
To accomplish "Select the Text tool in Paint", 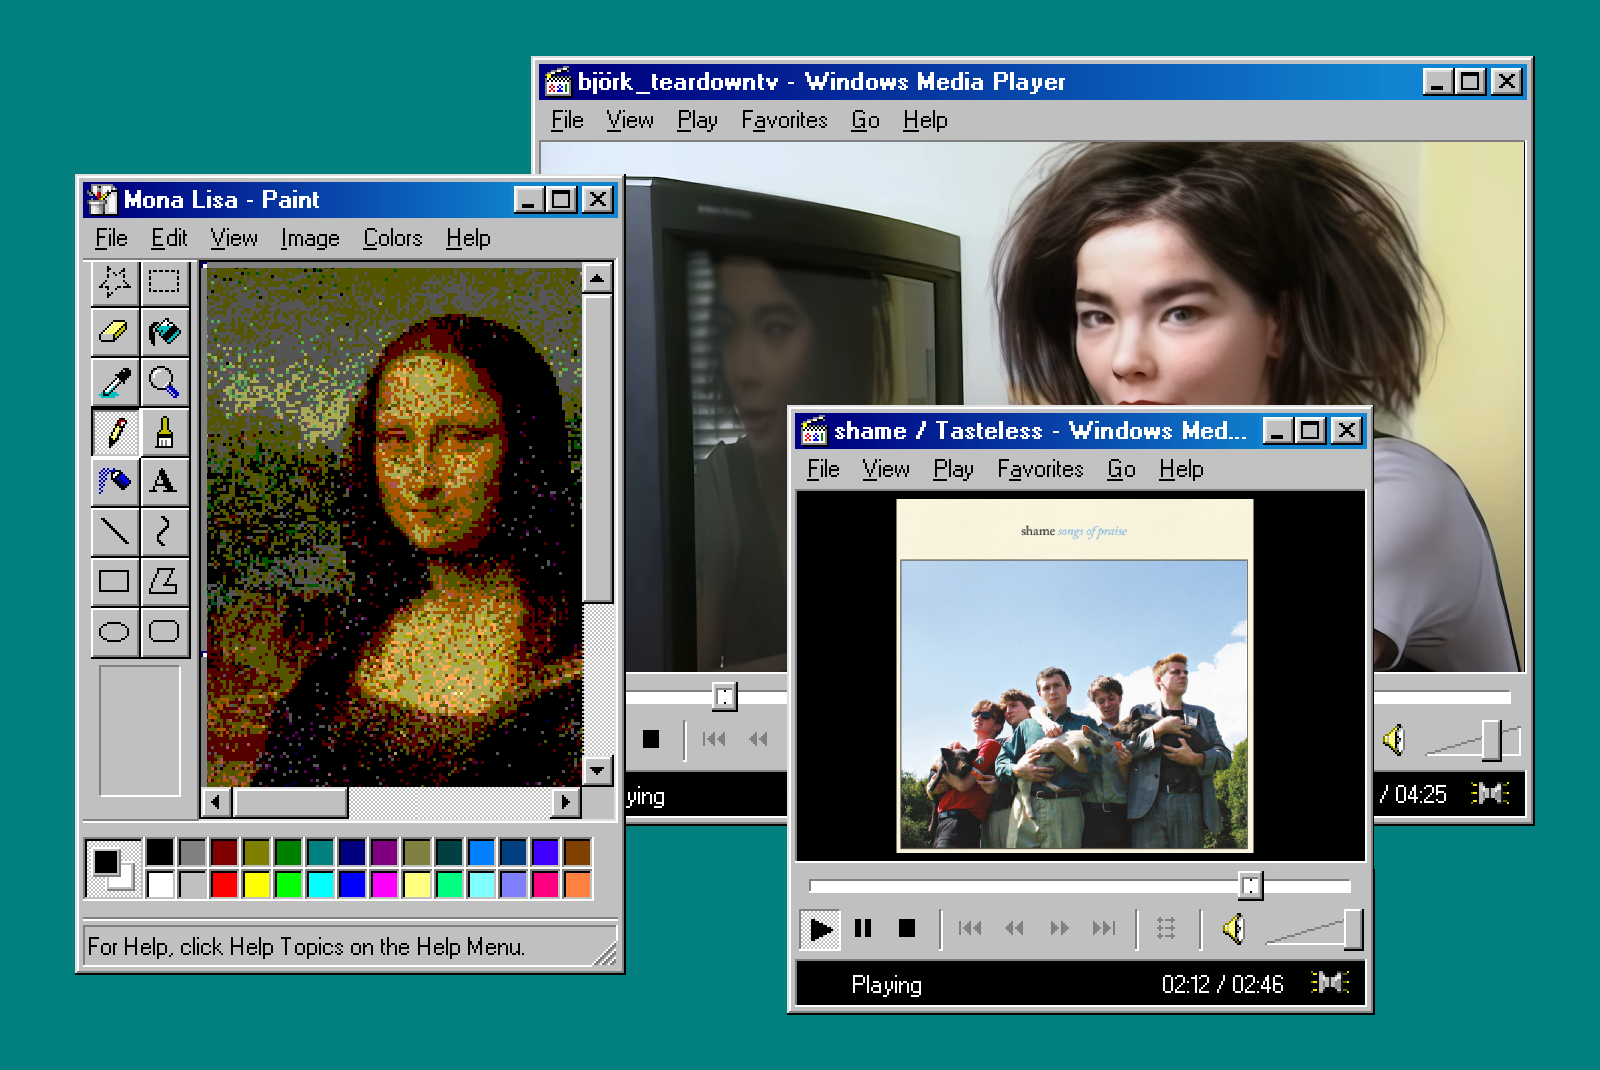I will [x=165, y=481].
